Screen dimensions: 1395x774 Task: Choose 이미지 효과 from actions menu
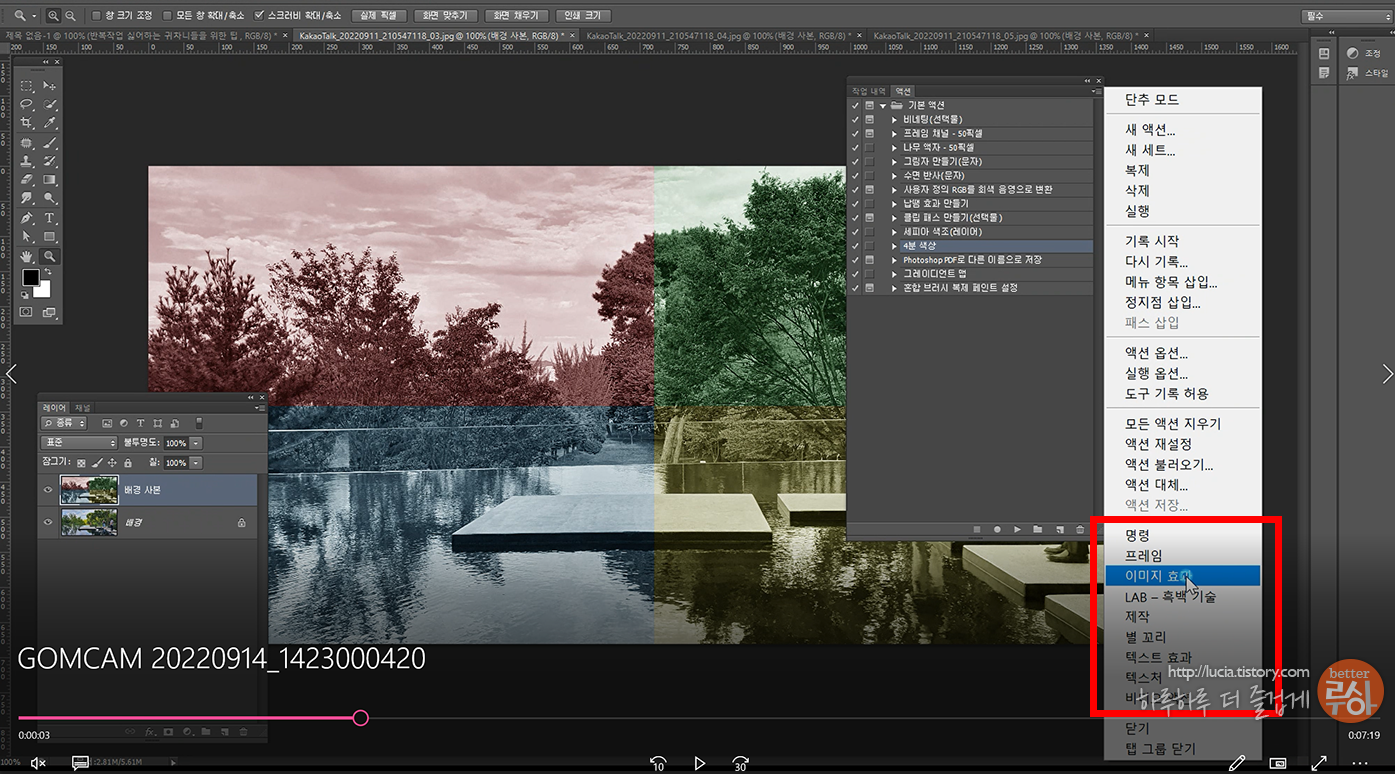[x=1183, y=576]
